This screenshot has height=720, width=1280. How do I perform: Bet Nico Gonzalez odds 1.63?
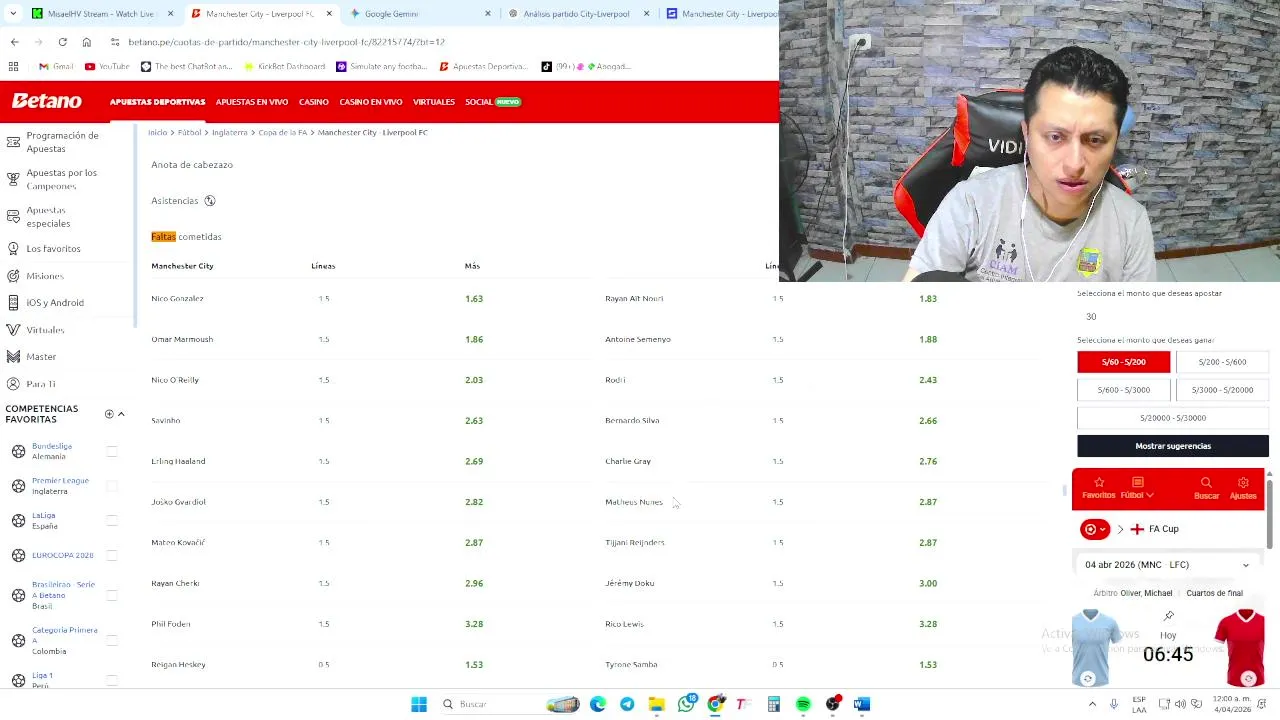pos(474,299)
